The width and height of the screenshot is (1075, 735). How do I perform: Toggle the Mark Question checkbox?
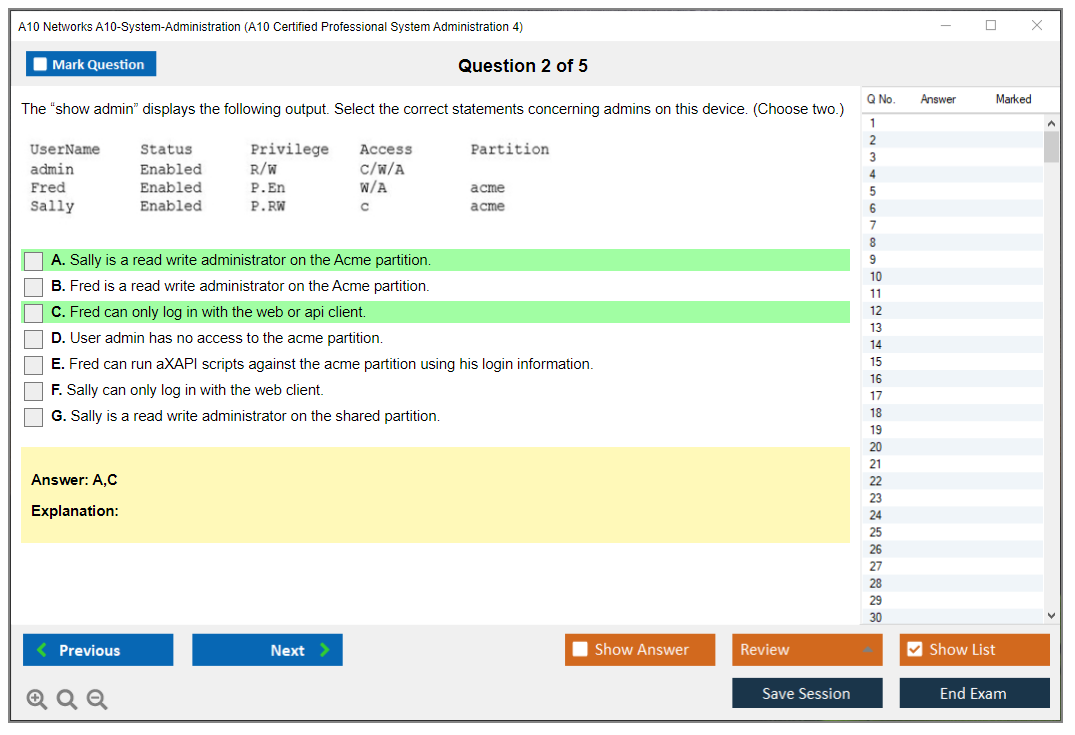(x=41, y=65)
